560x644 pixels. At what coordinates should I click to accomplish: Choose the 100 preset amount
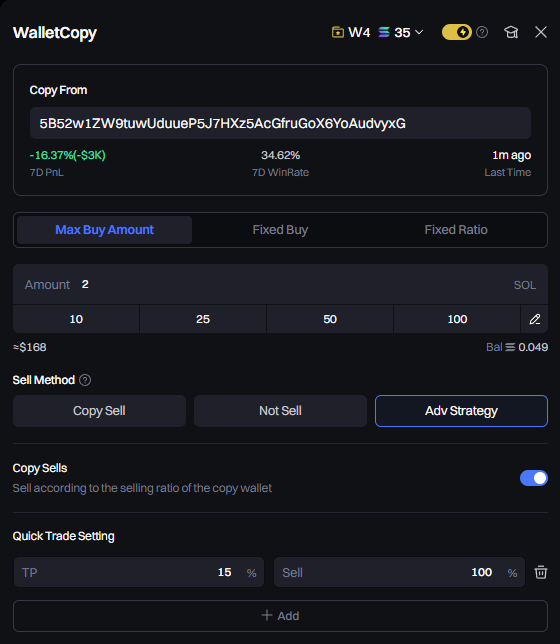[457, 319]
